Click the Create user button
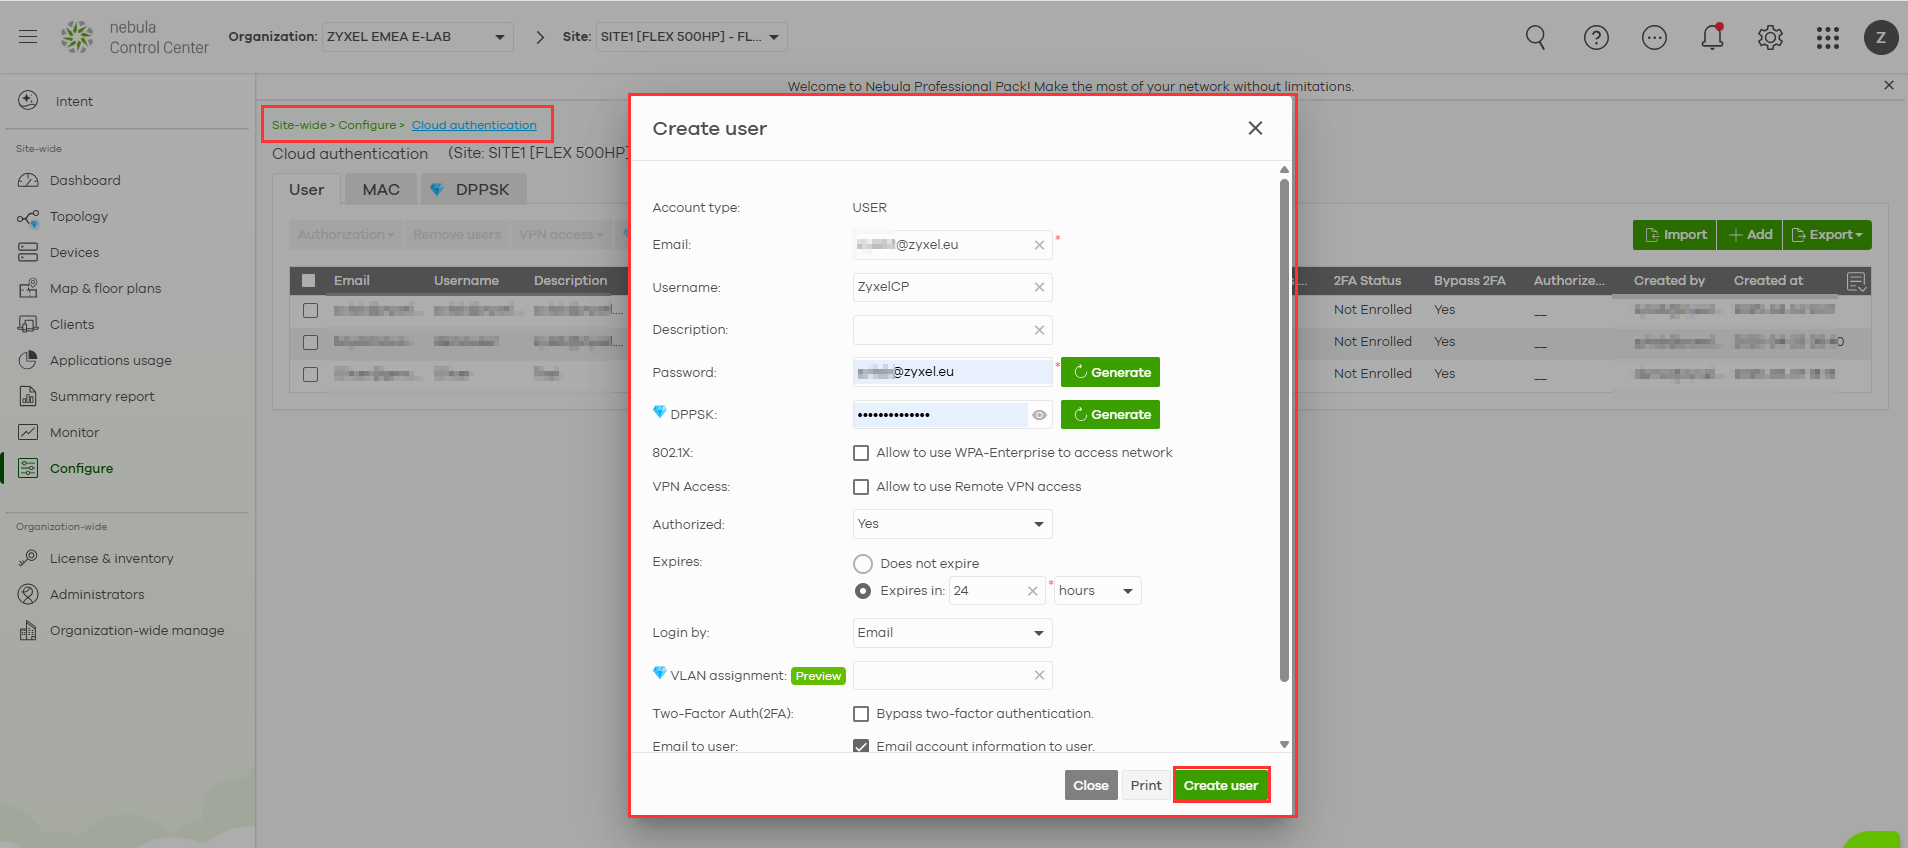This screenshot has width=1908, height=848. (1220, 786)
